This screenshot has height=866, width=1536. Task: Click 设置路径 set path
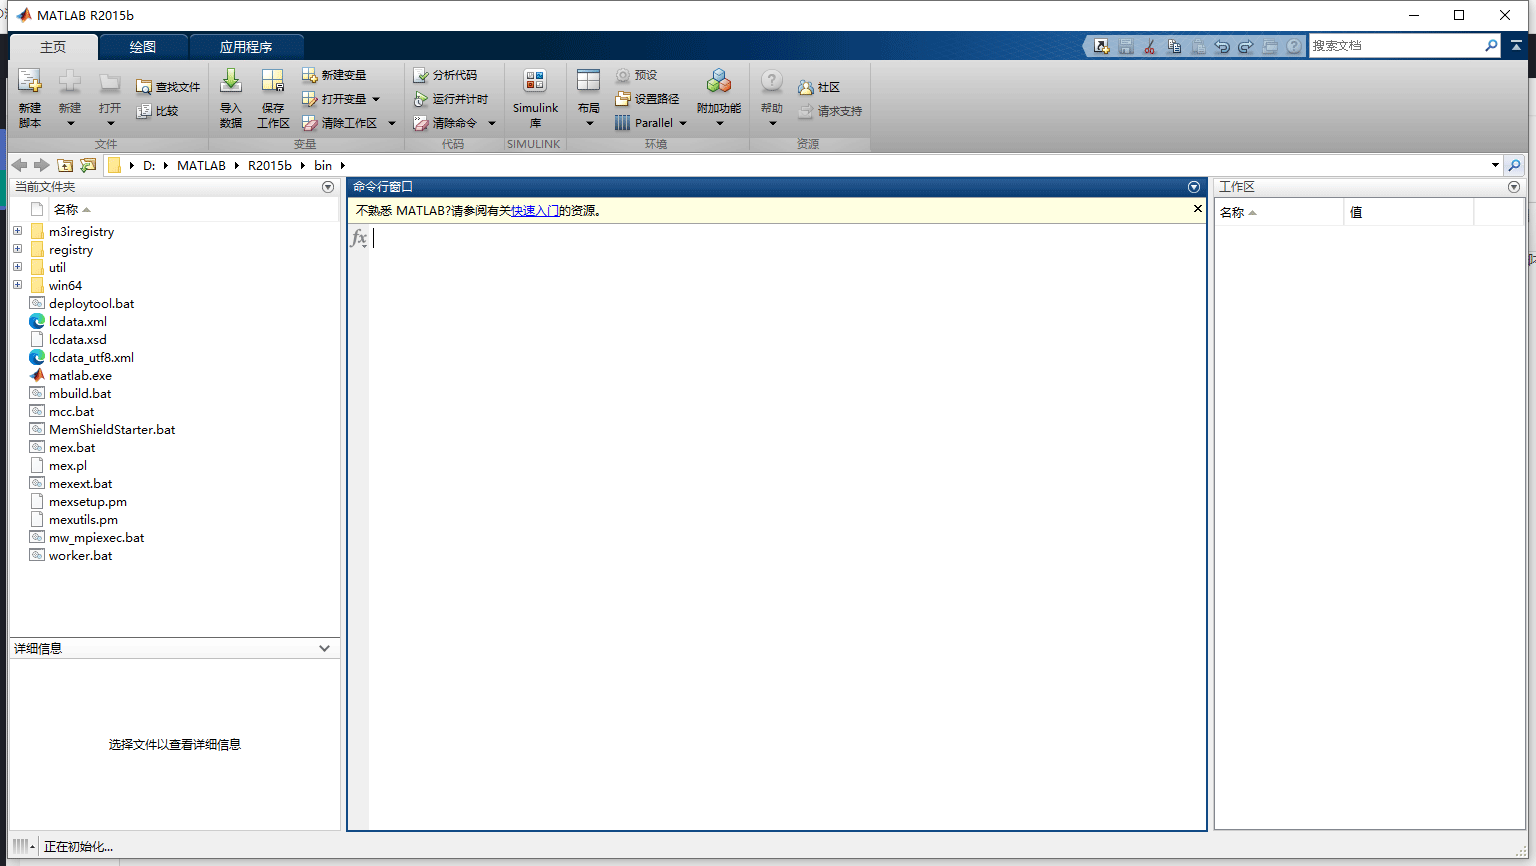point(647,99)
